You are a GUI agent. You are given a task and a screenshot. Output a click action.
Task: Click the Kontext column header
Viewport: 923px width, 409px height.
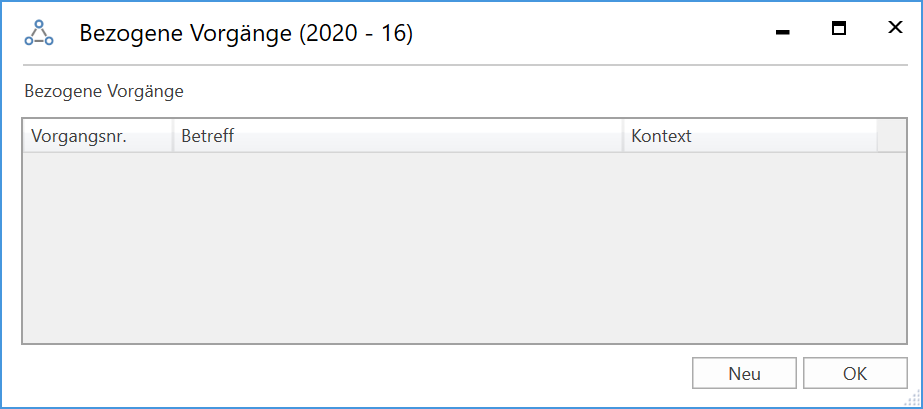pos(749,136)
